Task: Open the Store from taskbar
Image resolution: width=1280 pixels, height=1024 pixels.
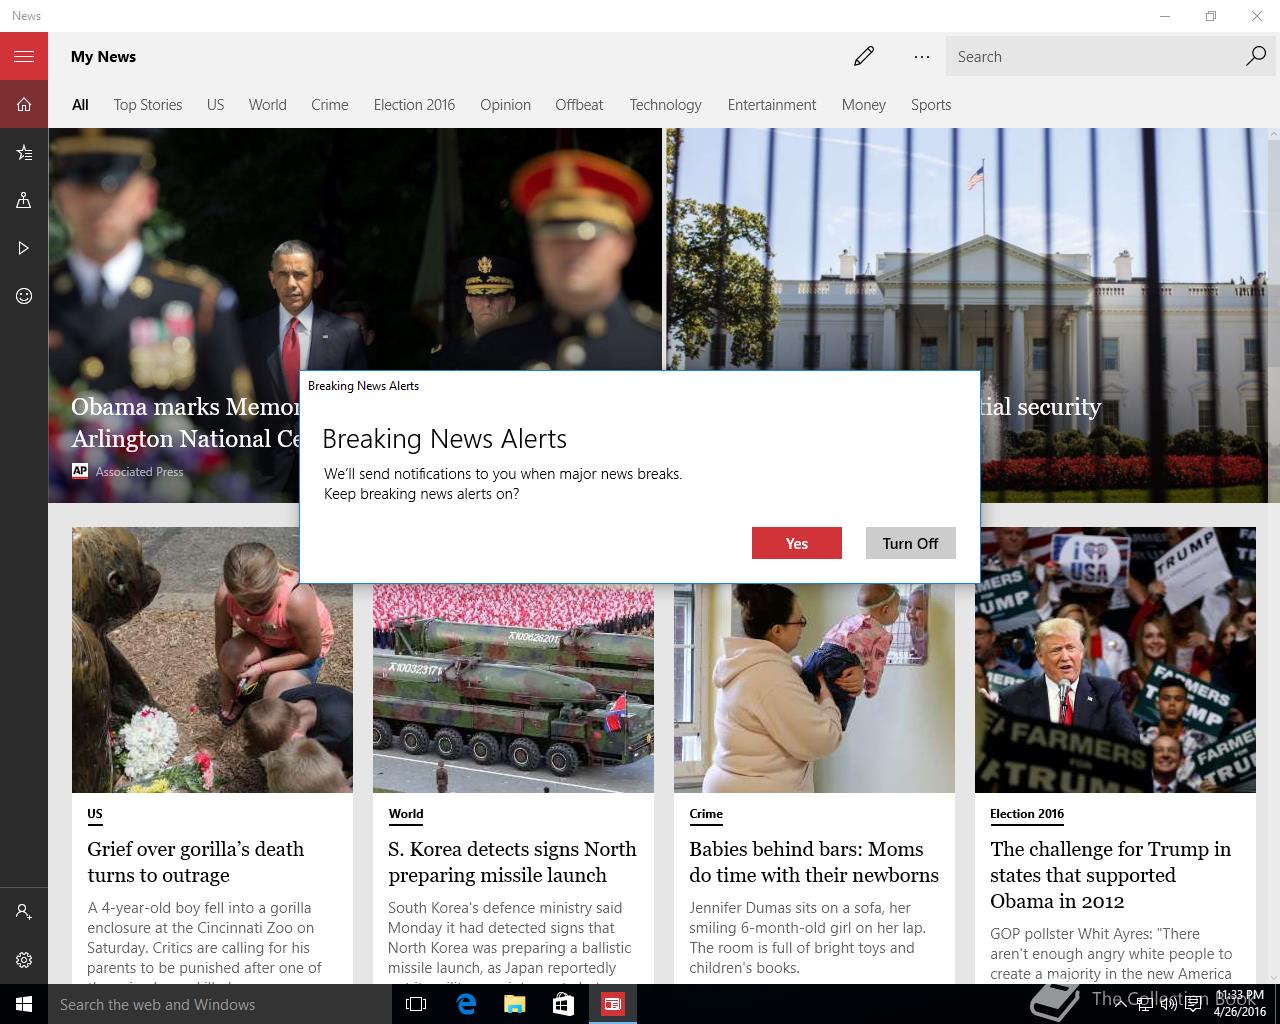Action: (x=564, y=1004)
